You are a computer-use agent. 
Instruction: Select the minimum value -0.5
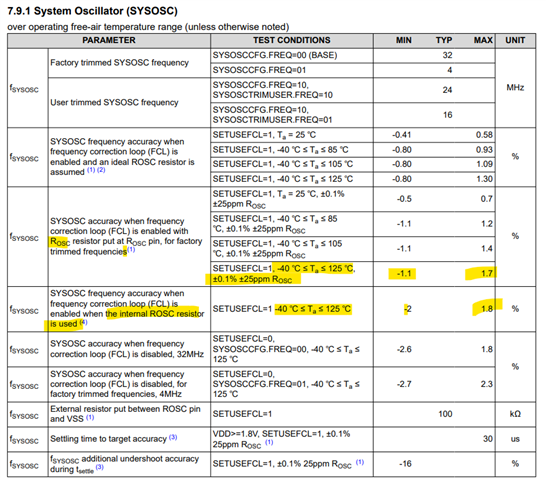point(404,199)
